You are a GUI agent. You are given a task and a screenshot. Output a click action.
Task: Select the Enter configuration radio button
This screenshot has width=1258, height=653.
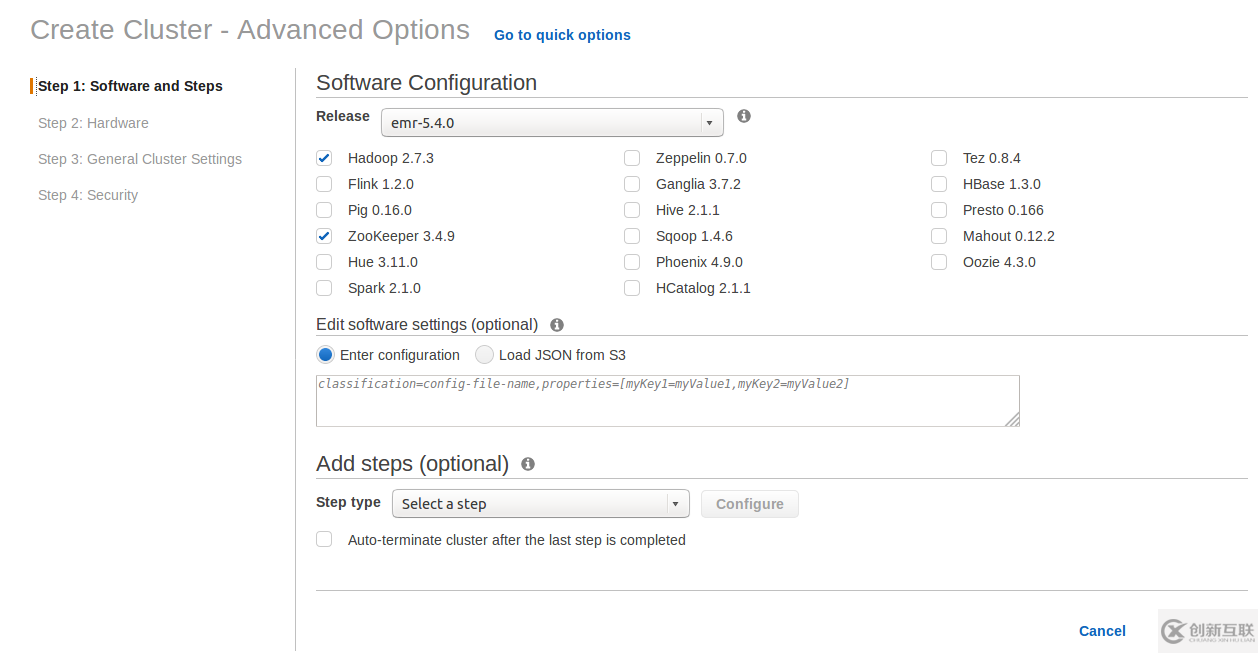(325, 355)
